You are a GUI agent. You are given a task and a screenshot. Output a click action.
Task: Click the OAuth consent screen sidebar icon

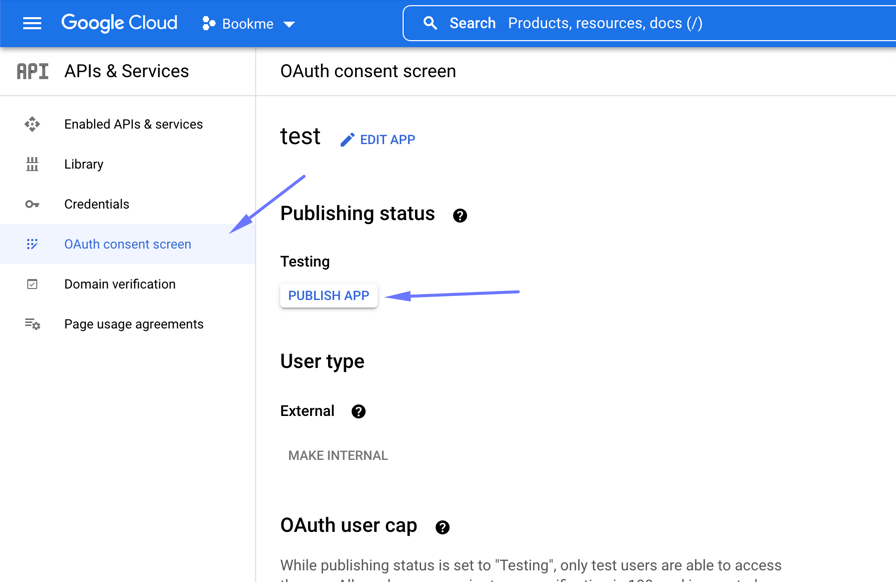click(x=32, y=244)
